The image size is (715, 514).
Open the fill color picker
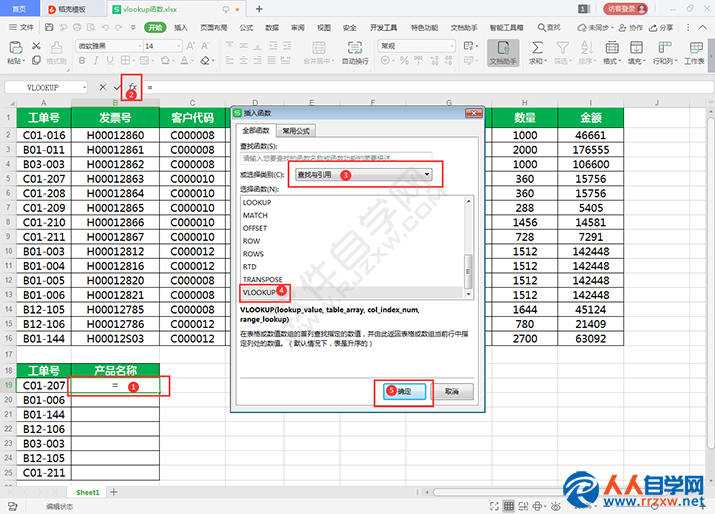[x=167, y=60]
